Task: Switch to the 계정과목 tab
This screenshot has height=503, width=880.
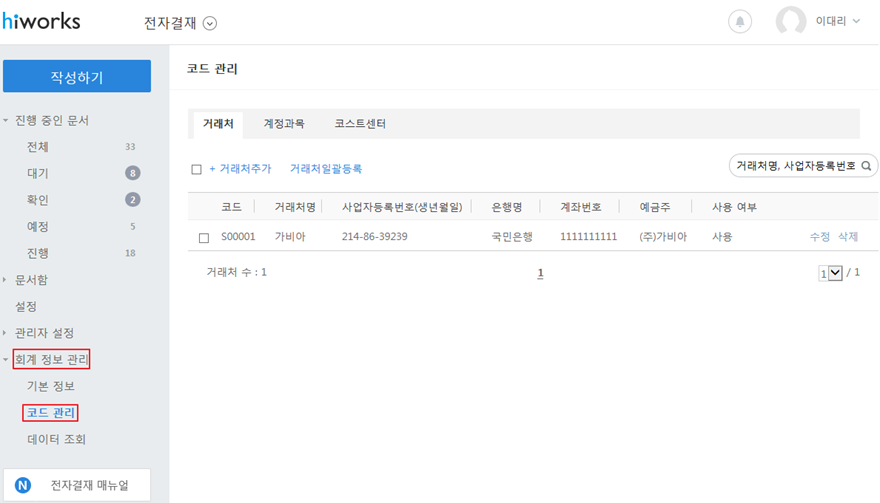Action: click(284, 124)
